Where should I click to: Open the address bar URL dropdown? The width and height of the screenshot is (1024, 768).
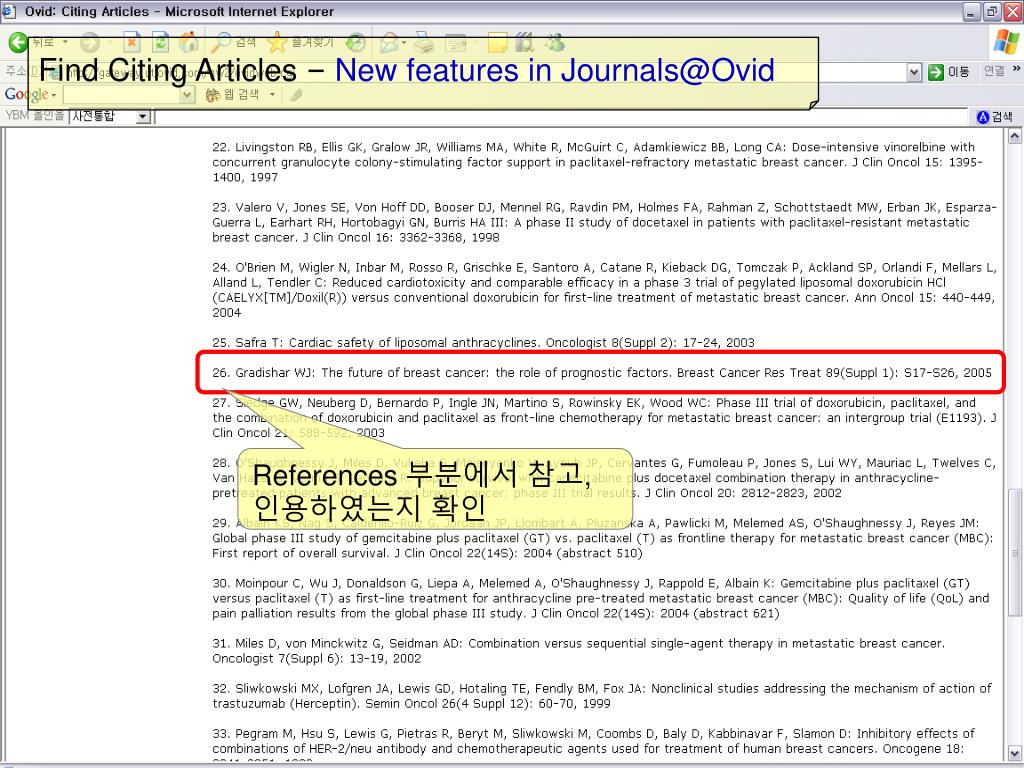[x=914, y=72]
